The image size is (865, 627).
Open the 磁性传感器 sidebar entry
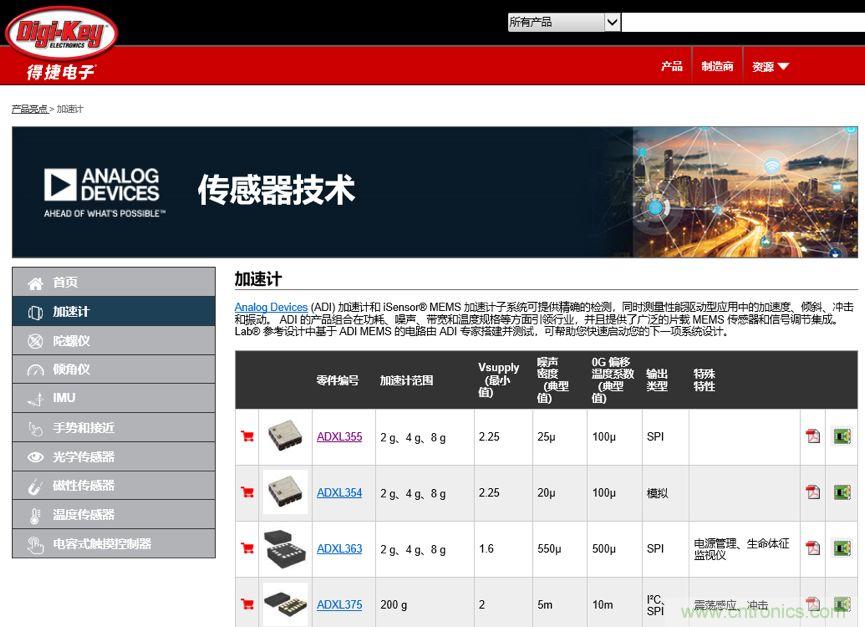pyautogui.click(x=35, y=486)
